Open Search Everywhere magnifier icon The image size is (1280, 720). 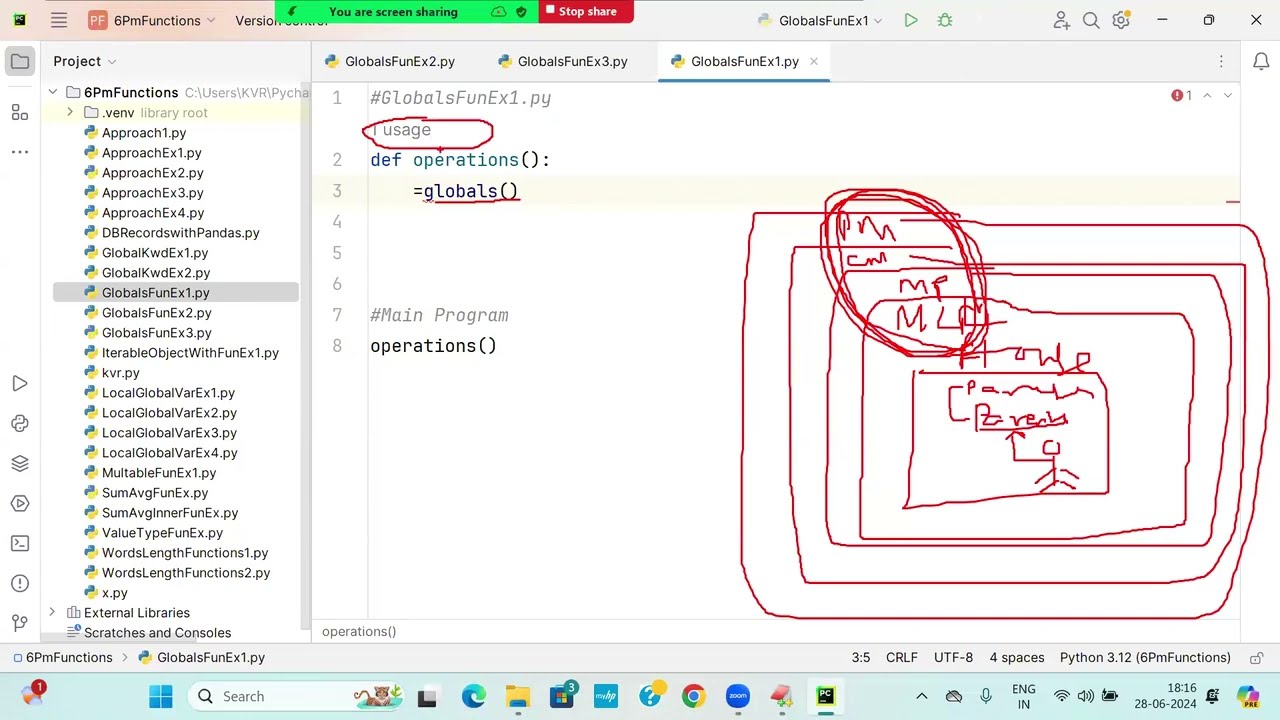pyautogui.click(x=1091, y=20)
